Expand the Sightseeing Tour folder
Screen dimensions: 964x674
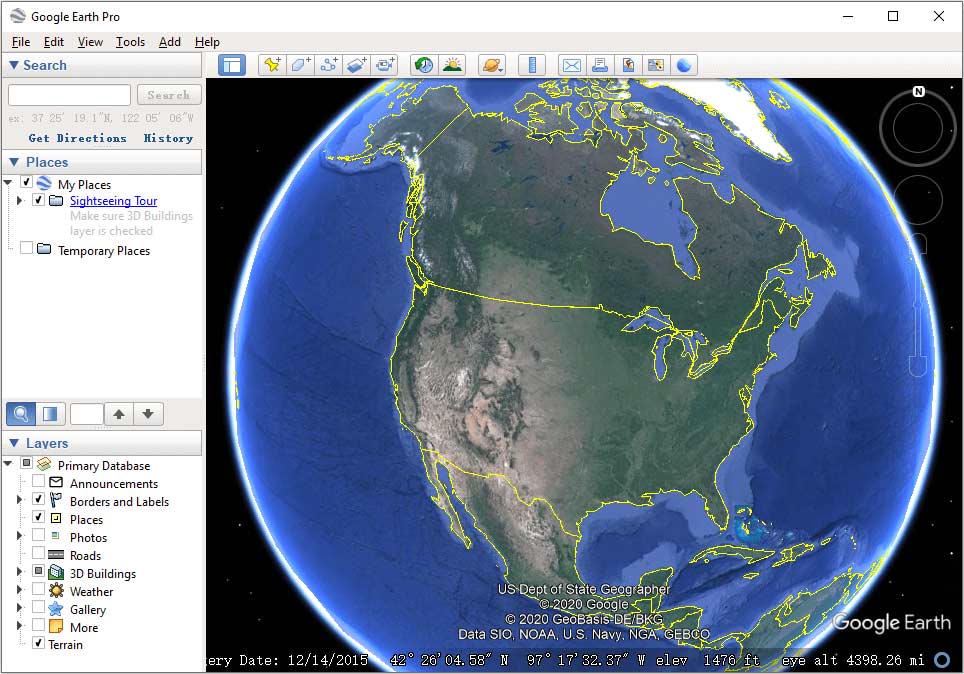[x=20, y=200]
